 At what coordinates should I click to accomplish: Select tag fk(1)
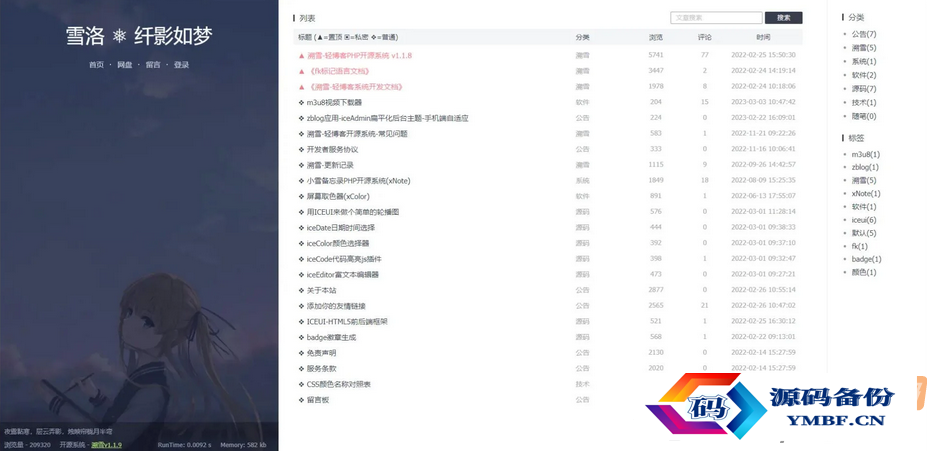[x=860, y=246]
